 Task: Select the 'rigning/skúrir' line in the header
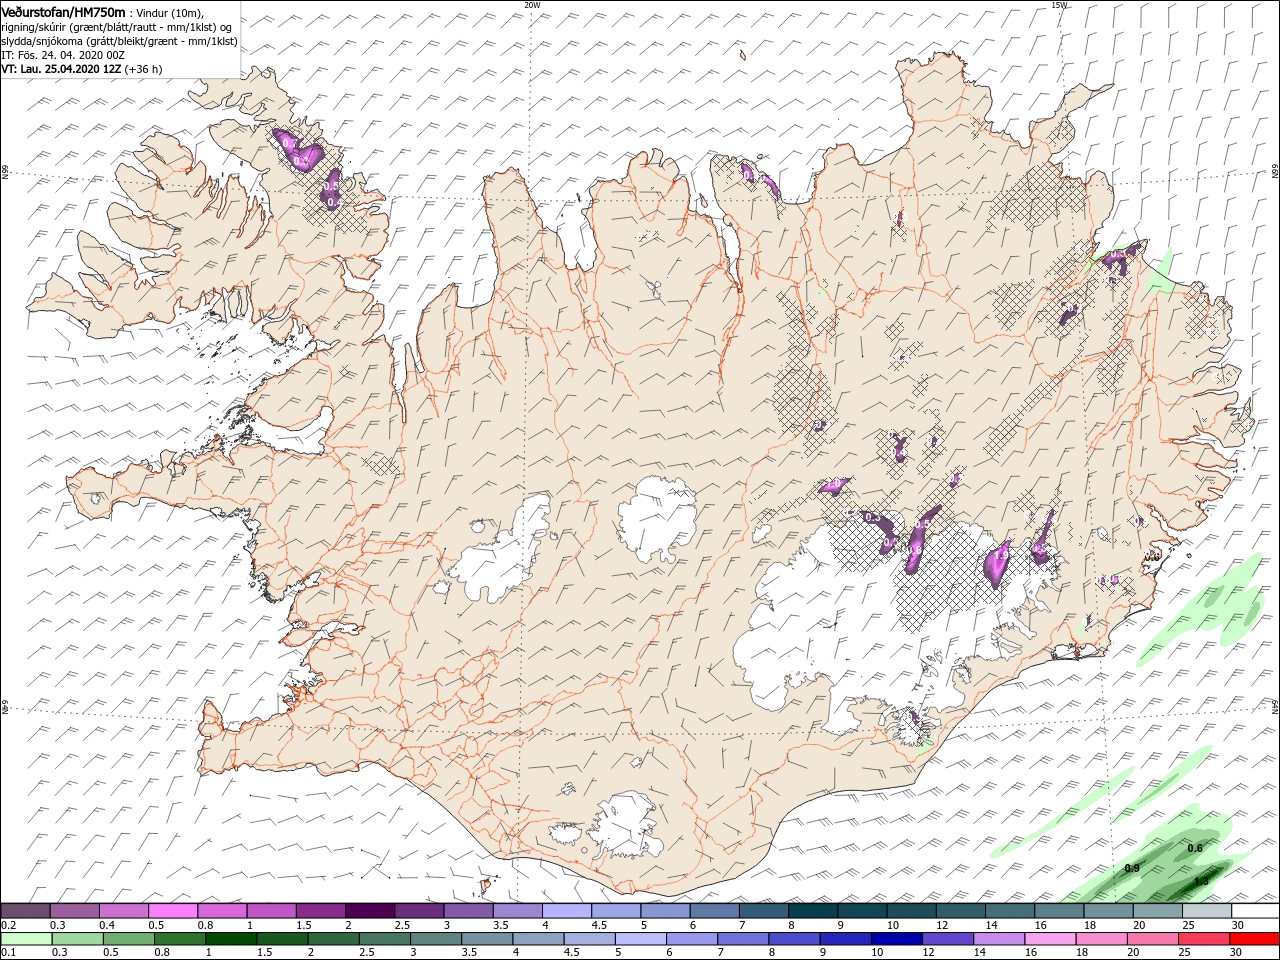click(x=117, y=26)
